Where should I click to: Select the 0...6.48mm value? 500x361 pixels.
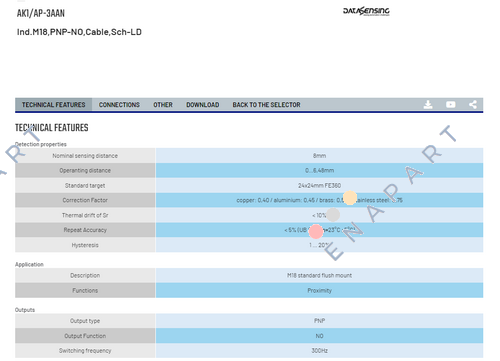pos(319,170)
